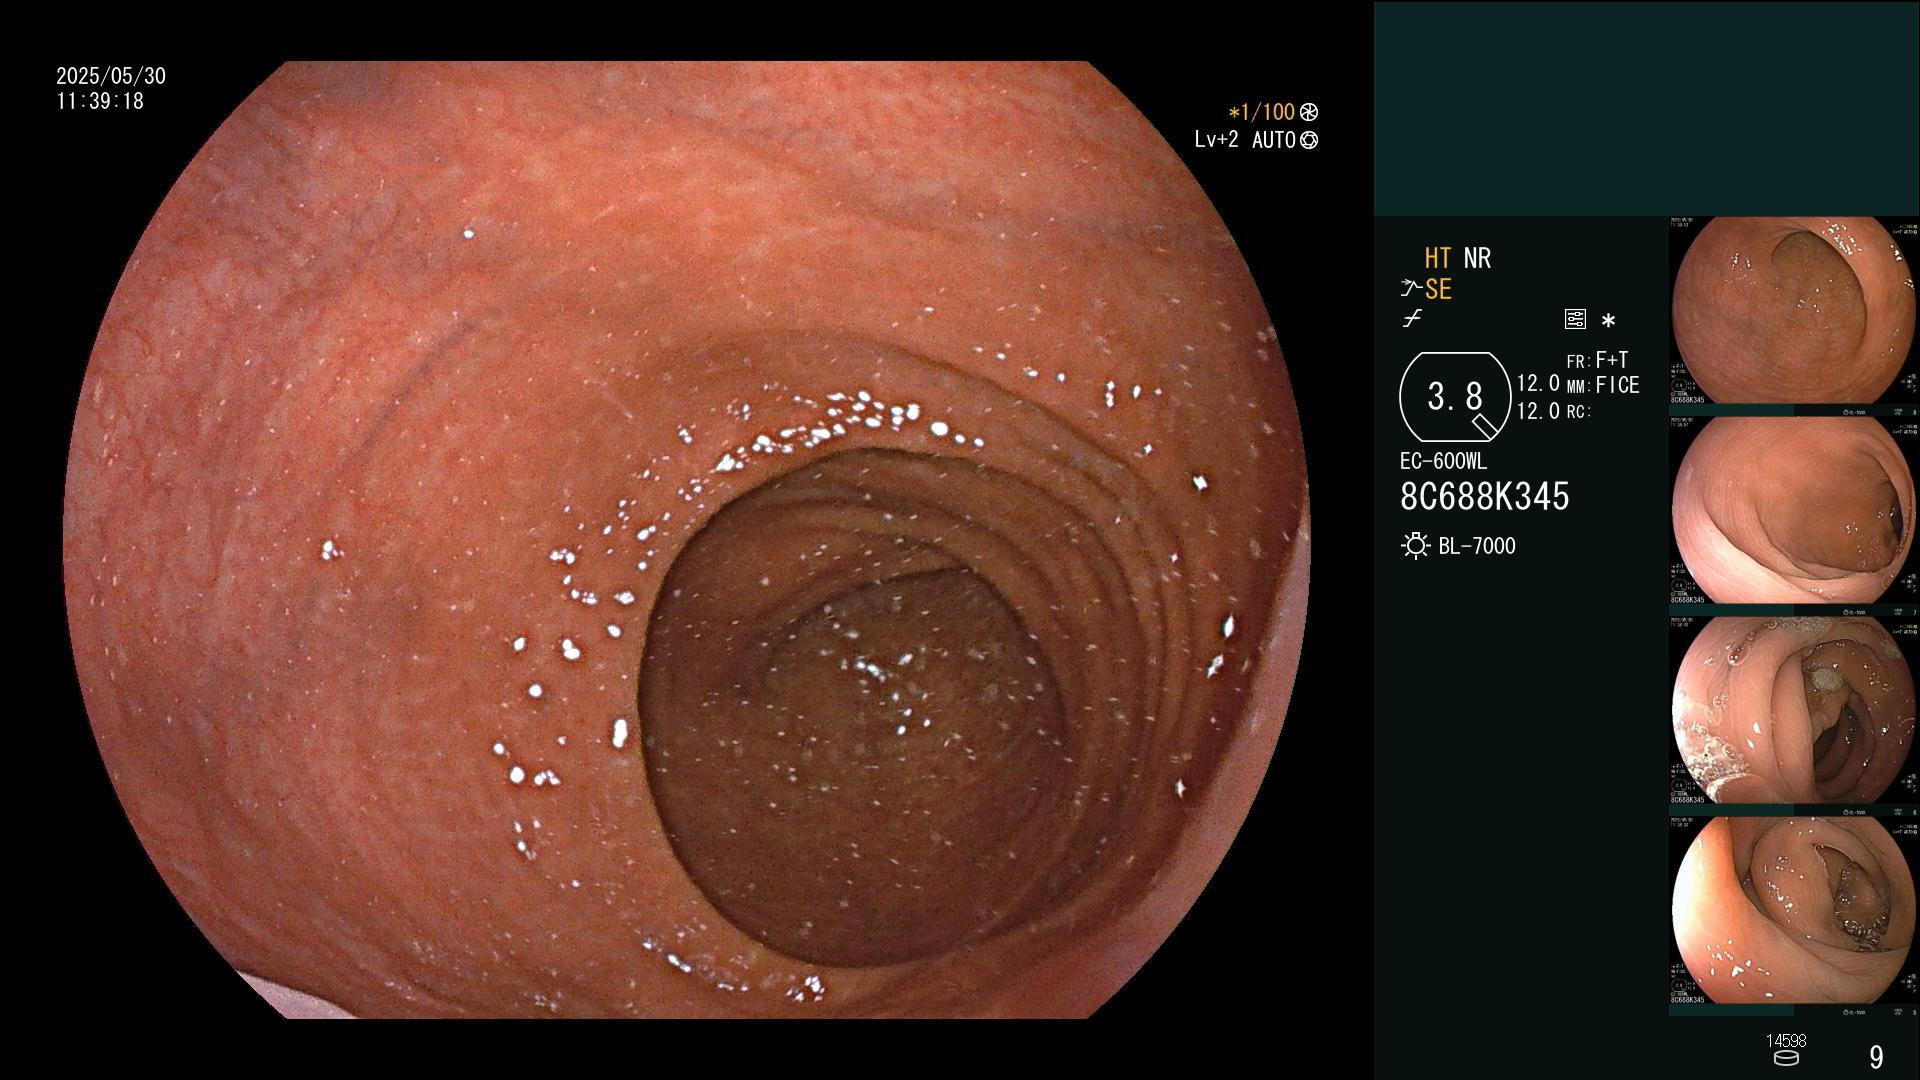Open captured thumbnail numbered 7
This screenshot has height=1080, width=1920.
click(x=1794, y=510)
